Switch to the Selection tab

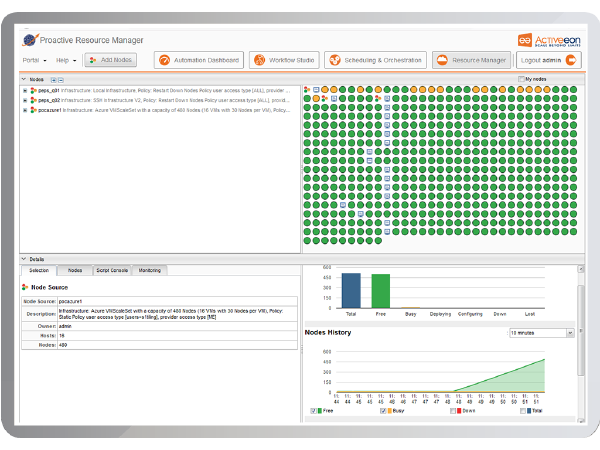pos(39,270)
